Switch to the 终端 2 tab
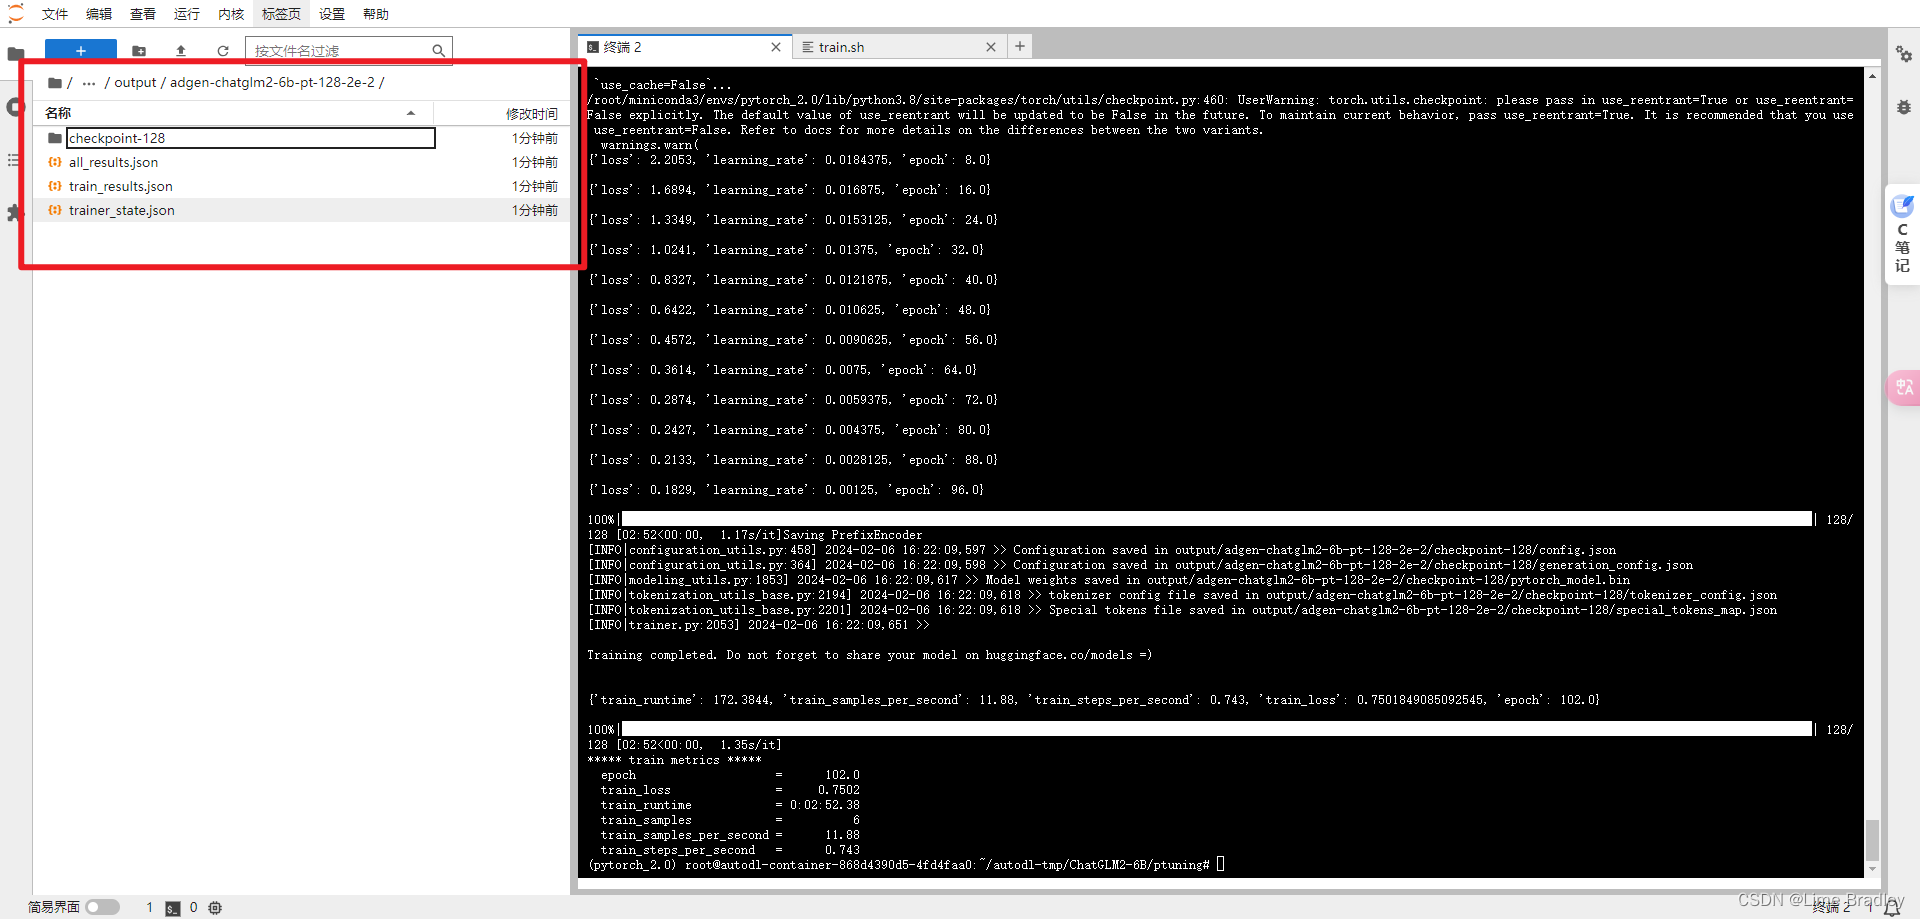This screenshot has width=1920, height=919. [685, 47]
